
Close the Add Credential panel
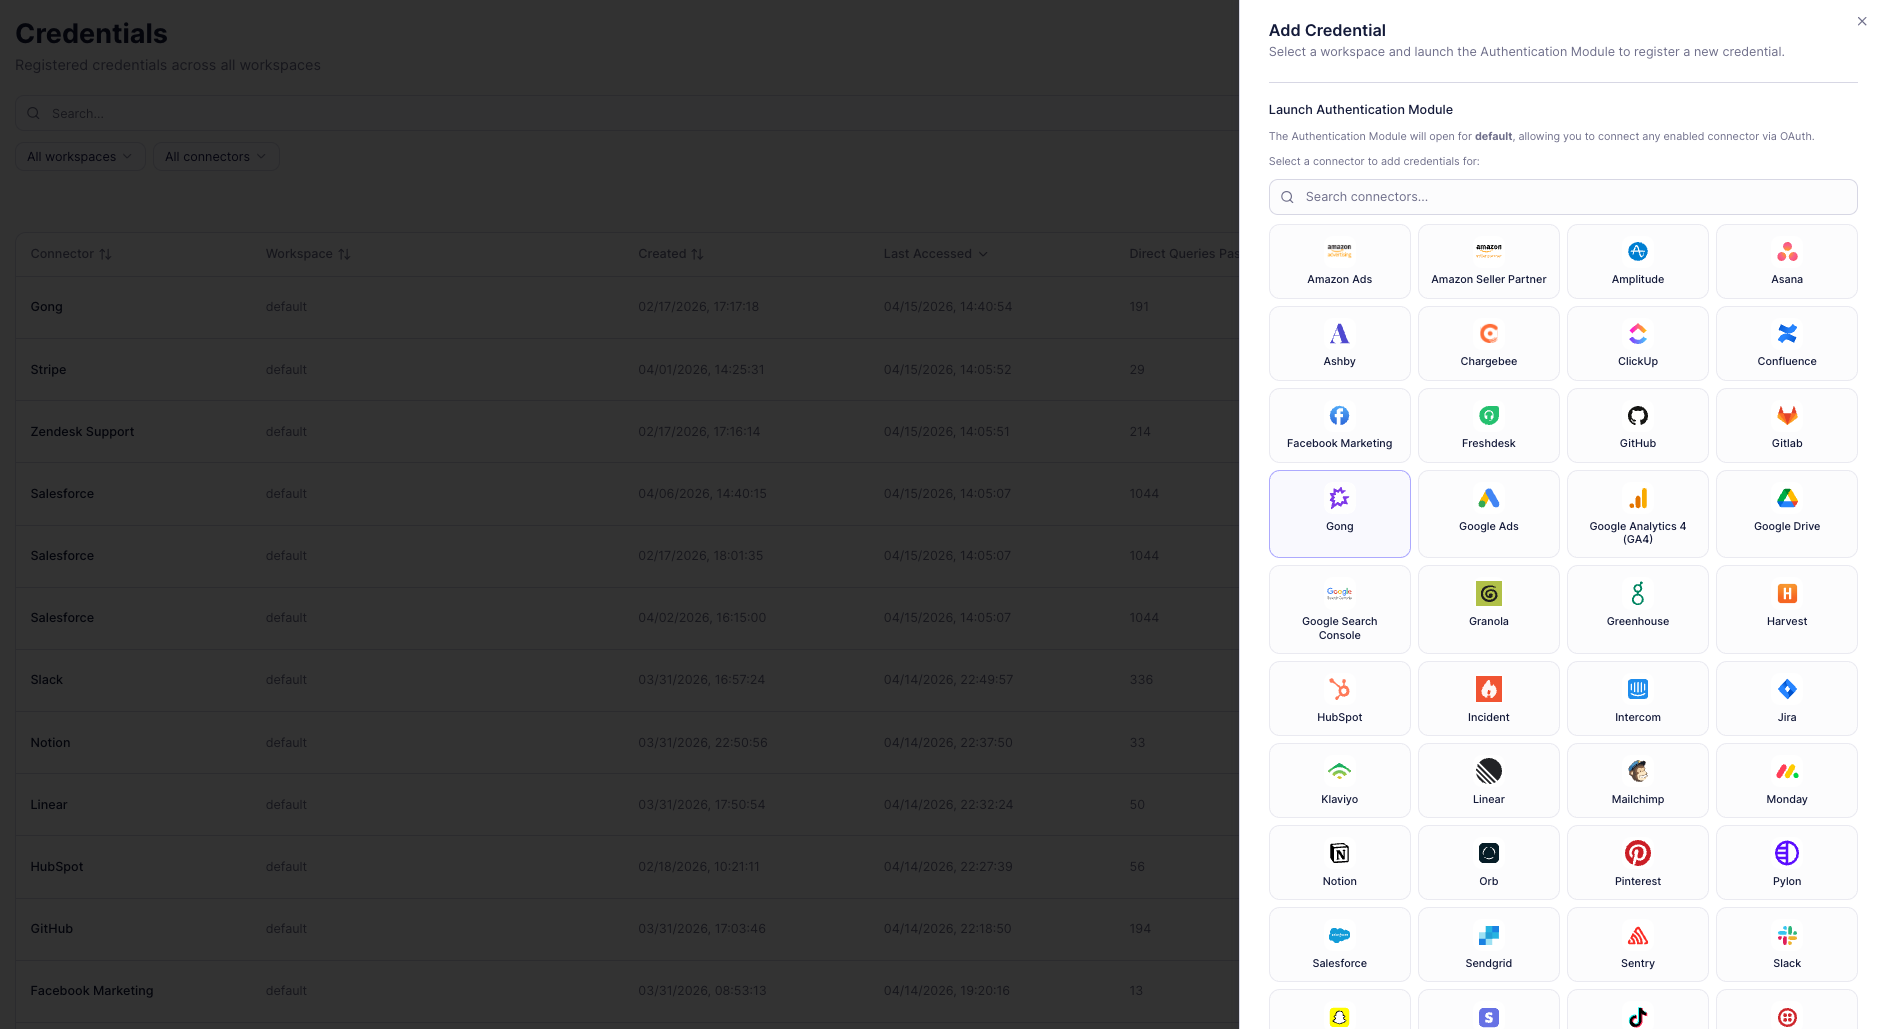click(x=1861, y=21)
